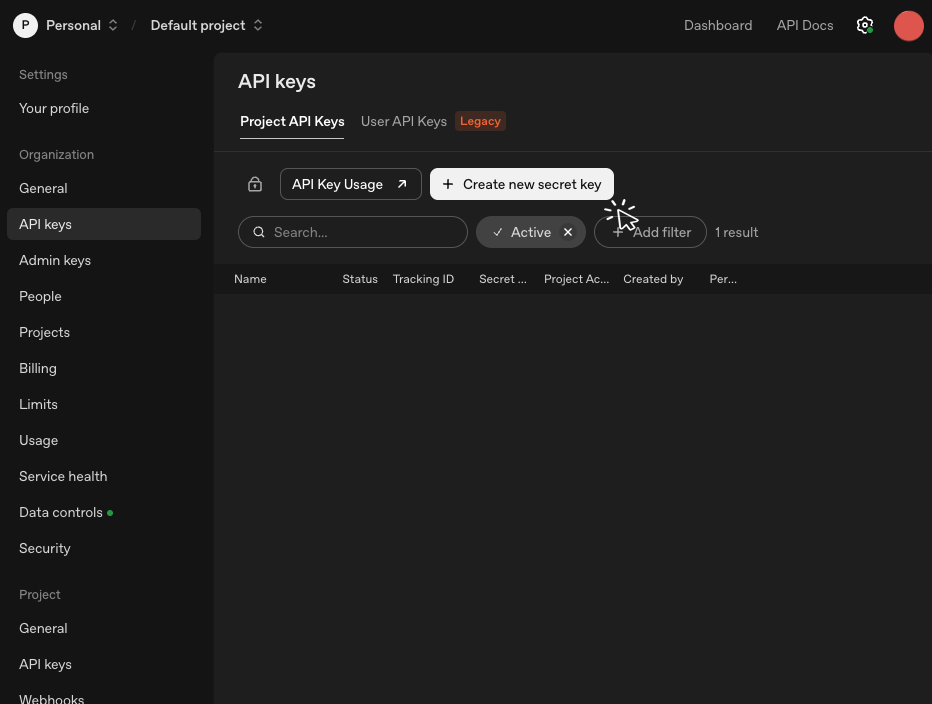Click the Secret column header
Image resolution: width=932 pixels, height=704 pixels.
click(503, 279)
